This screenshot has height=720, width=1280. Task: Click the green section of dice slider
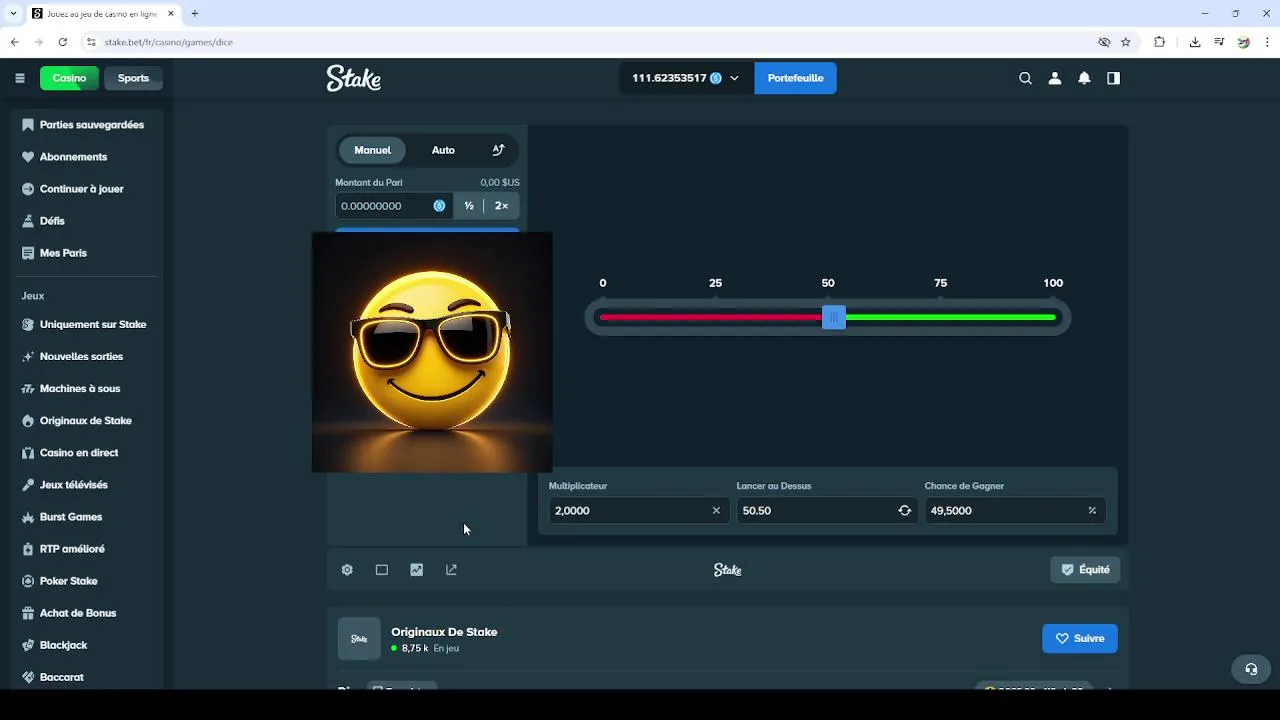pos(951,317)
